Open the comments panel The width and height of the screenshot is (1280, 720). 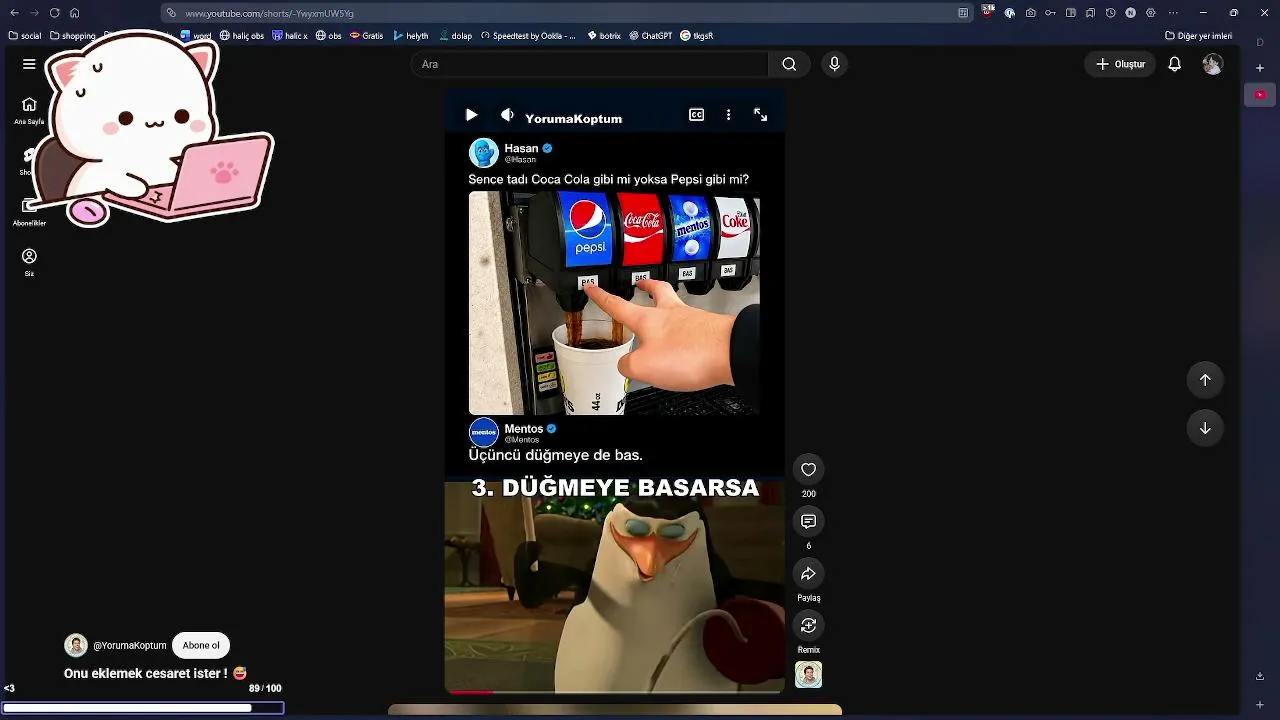tap(809, 521)
